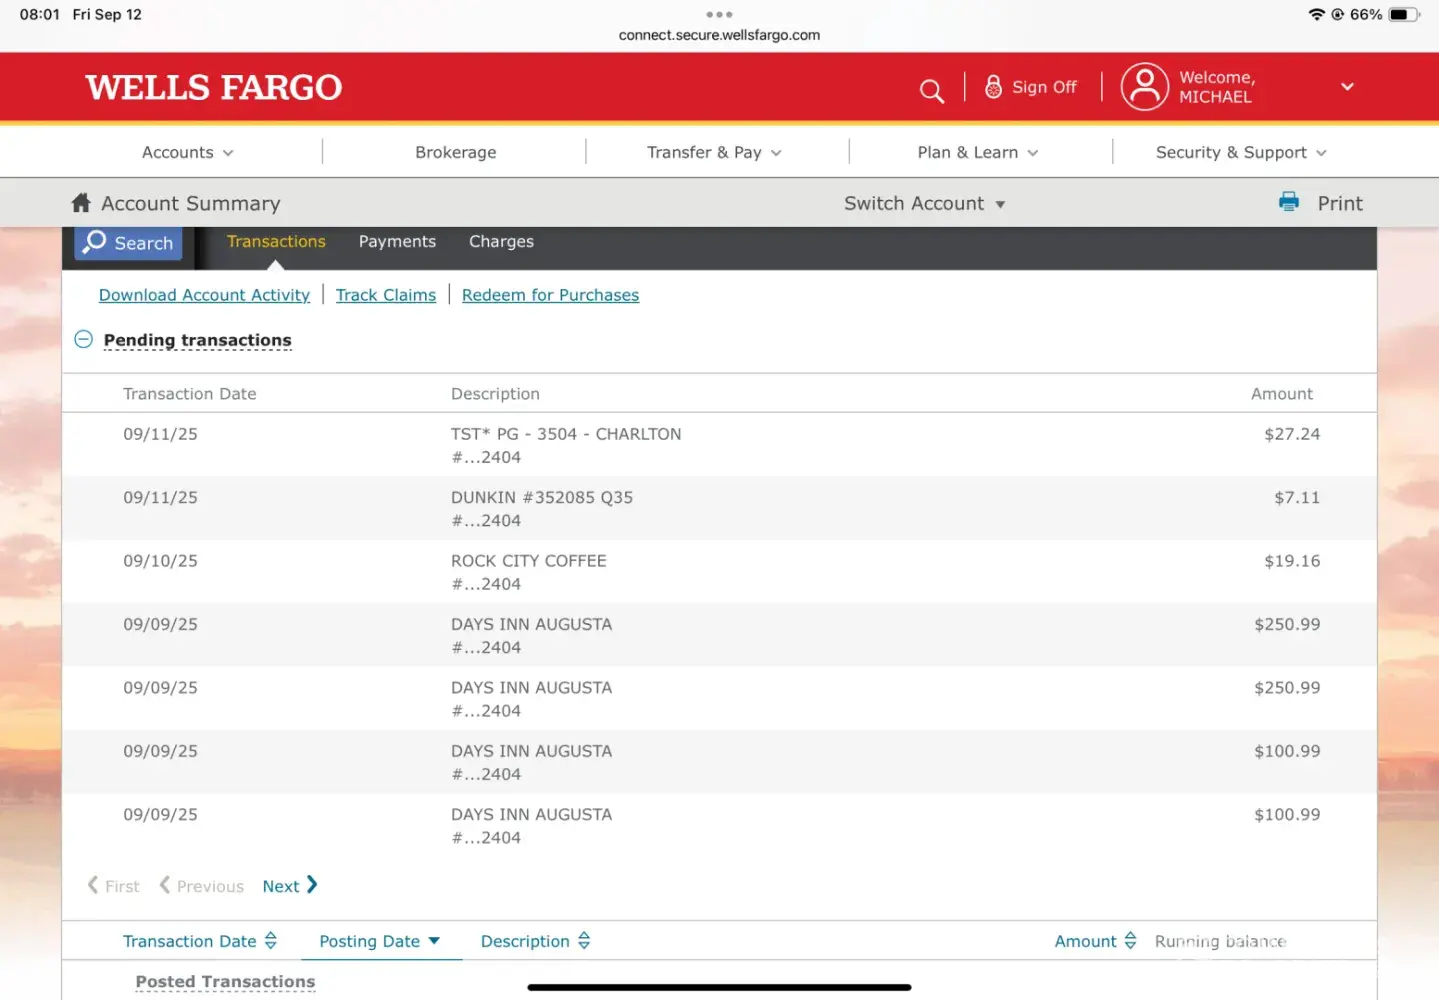Toggle sort by Amount column

(1095, 941)
